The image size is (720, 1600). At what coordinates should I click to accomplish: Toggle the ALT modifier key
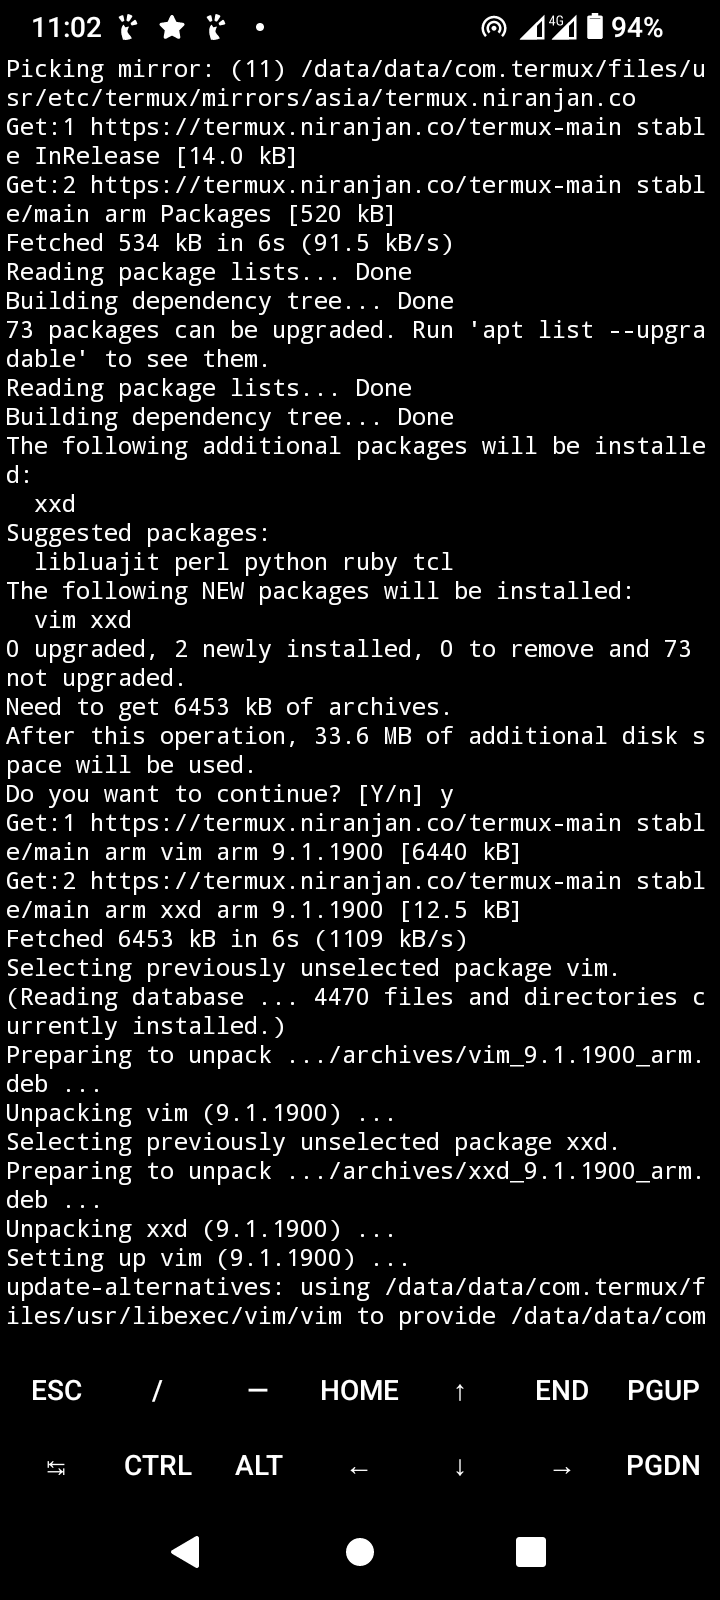click(259, 1466)
